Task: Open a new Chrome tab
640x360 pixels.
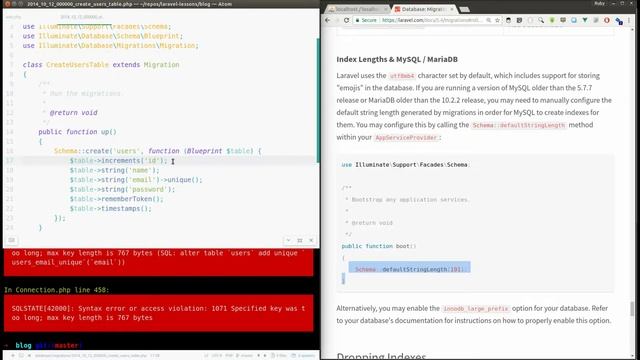Action: [x=464, y=9]
